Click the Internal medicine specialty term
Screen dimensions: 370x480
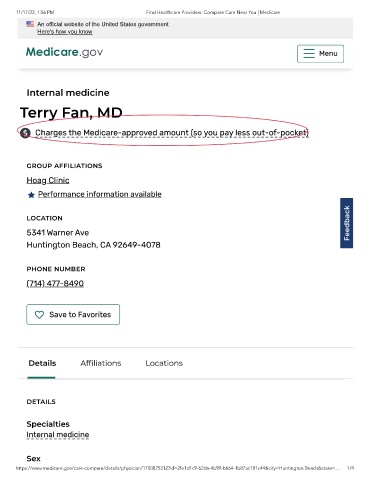tap(58, 435)
